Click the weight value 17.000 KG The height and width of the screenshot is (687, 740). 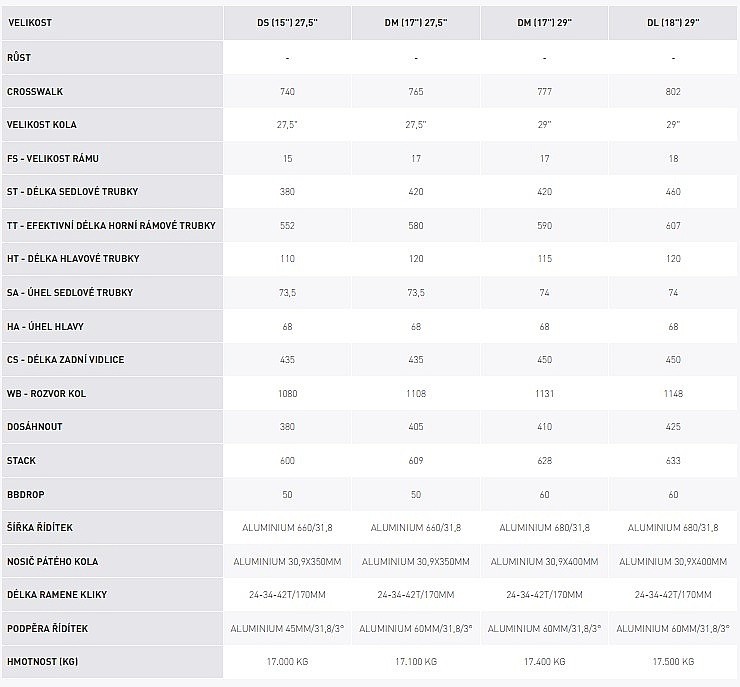click(x=287, y=662)
